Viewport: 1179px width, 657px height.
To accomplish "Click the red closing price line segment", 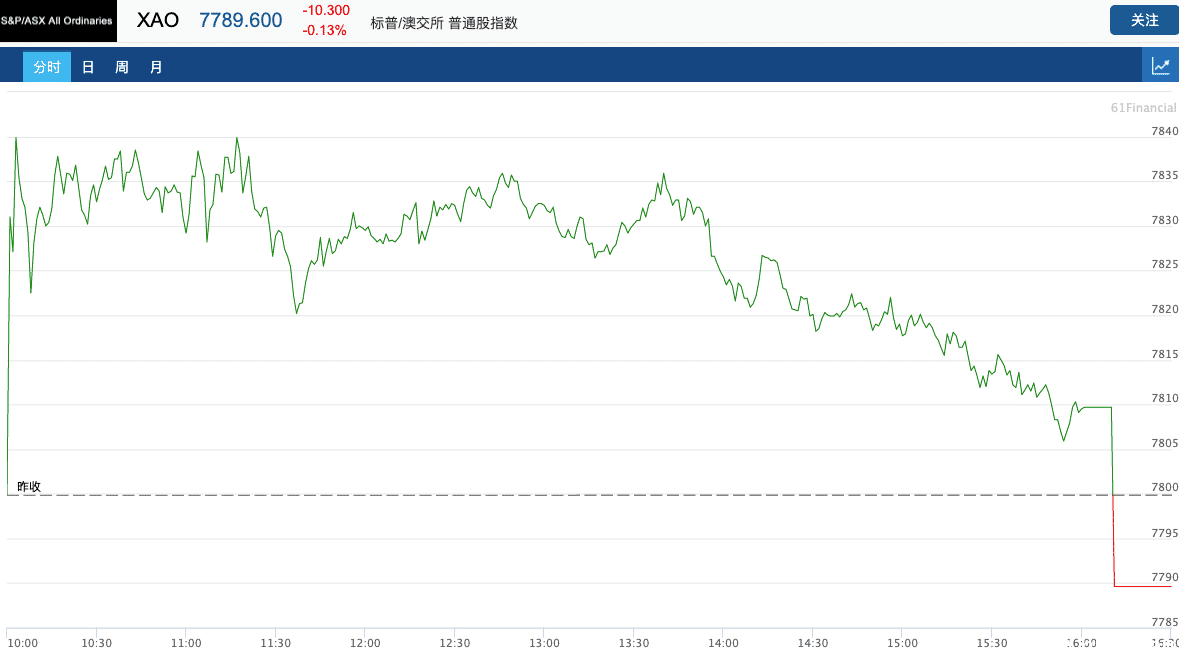I will point(1142,586).
